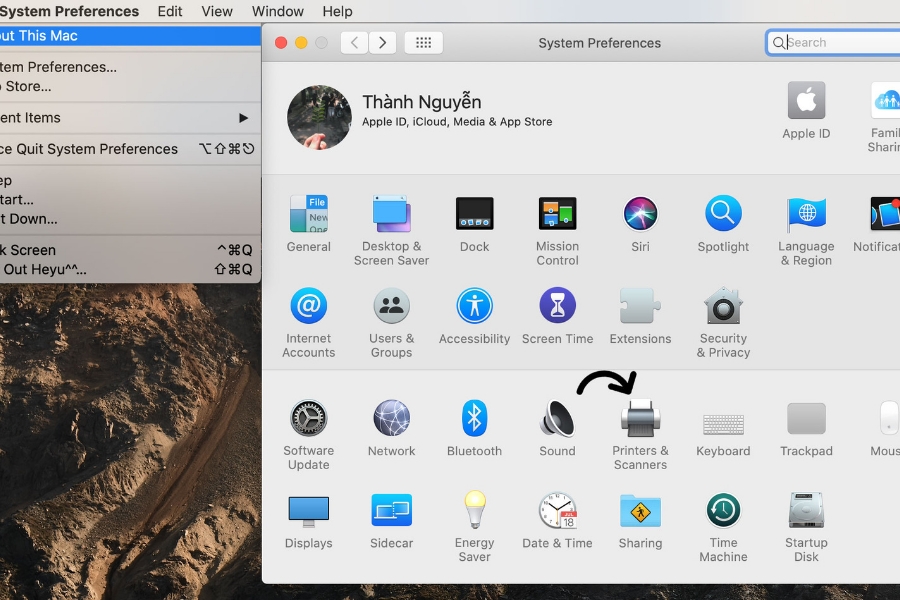This screenshot has width=900, height=600.
Task: Open Sound settings
Action: point(557,420)
